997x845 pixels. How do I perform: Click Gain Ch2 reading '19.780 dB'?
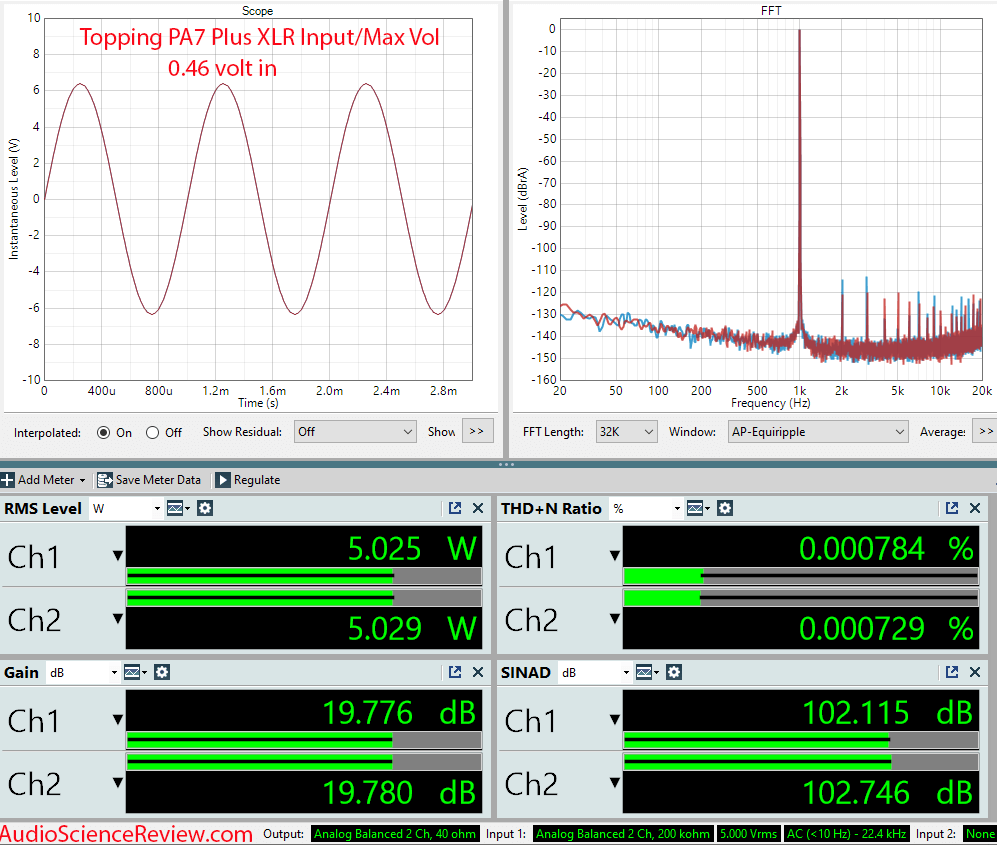(x=399, y=792)
